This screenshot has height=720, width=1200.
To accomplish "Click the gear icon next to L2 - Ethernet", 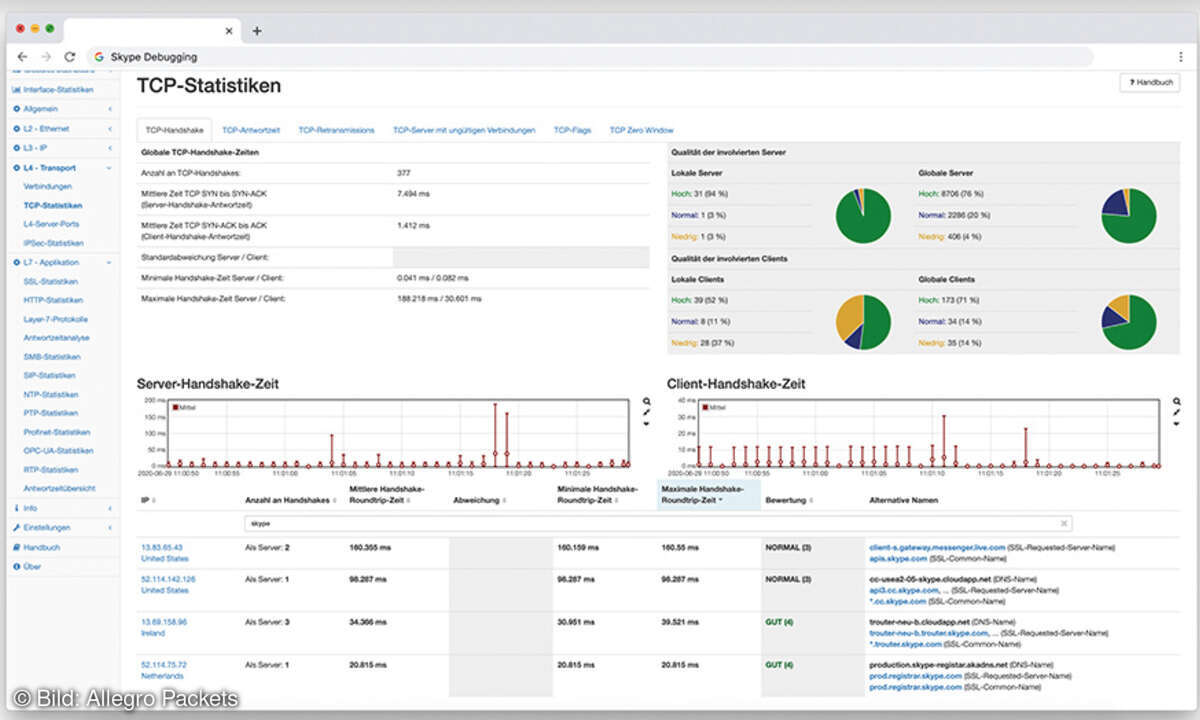I will point(17,129).
